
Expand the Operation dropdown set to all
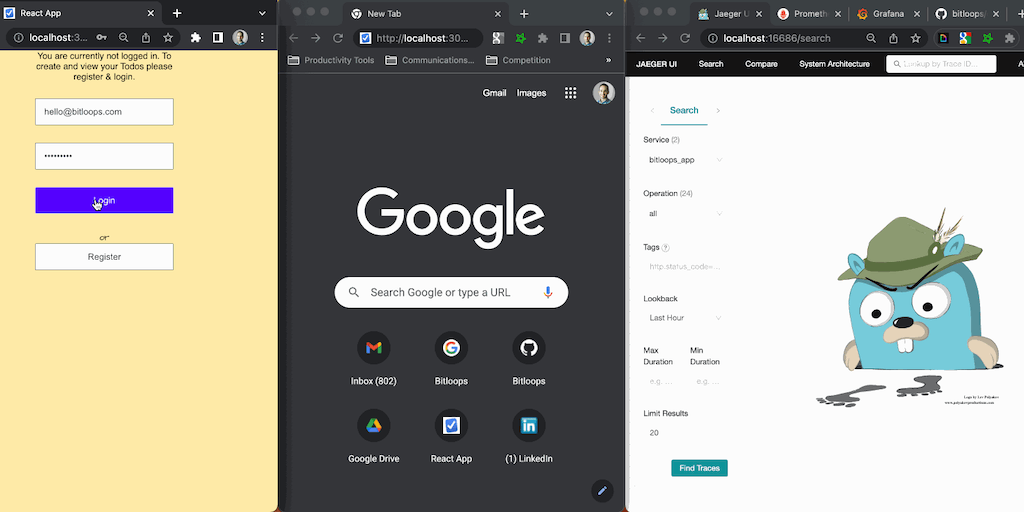click(x=685, y=214)
